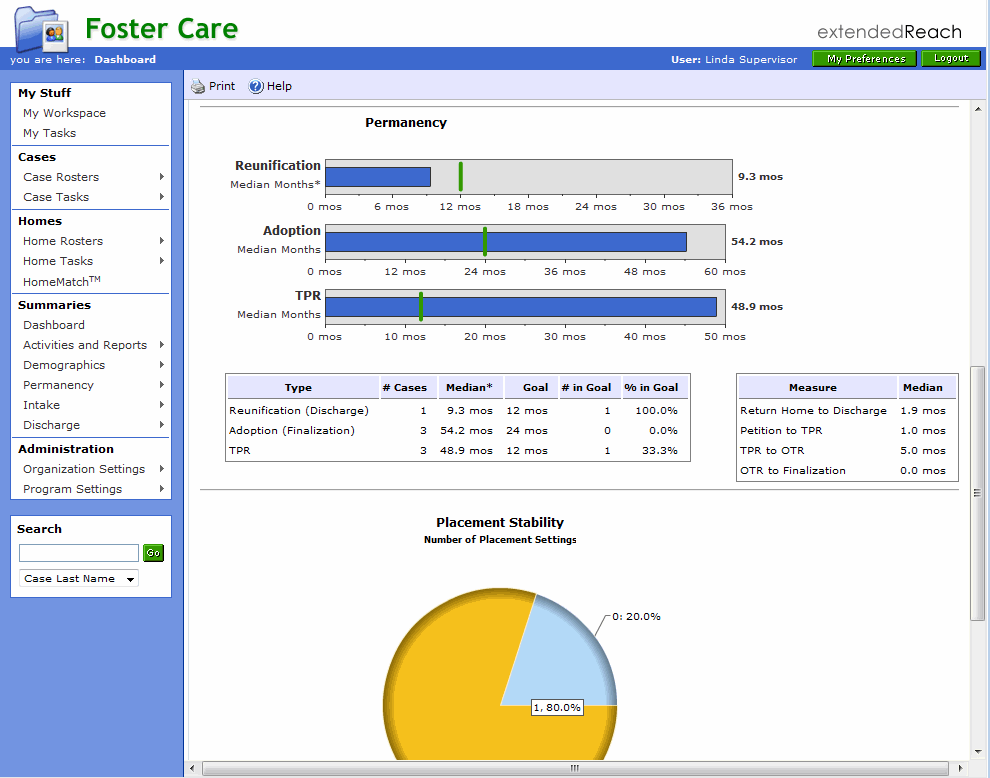Open Organization Settings menu item
990x778 pixels.
tap(84, 469)
